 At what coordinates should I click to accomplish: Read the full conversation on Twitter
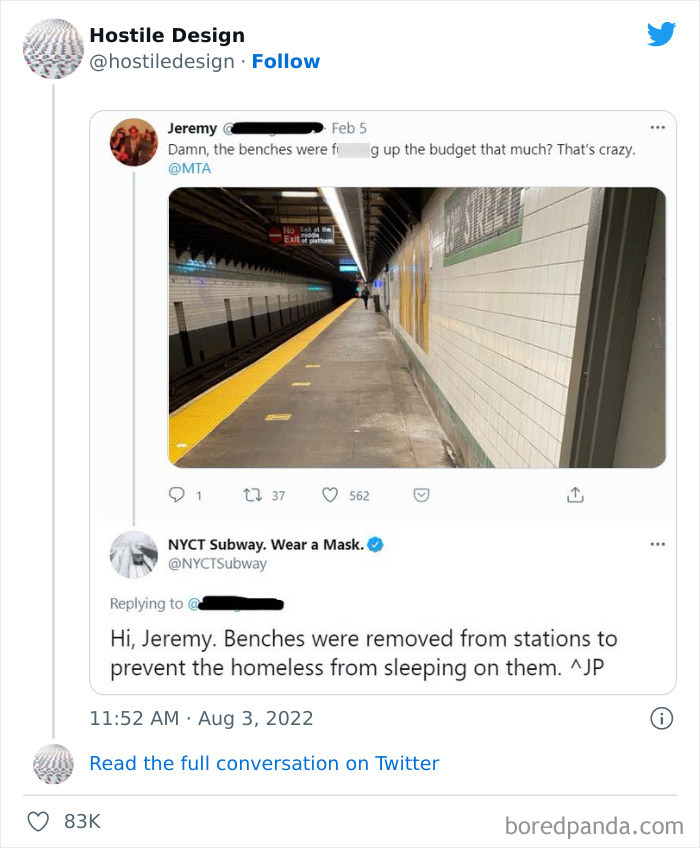264,763
